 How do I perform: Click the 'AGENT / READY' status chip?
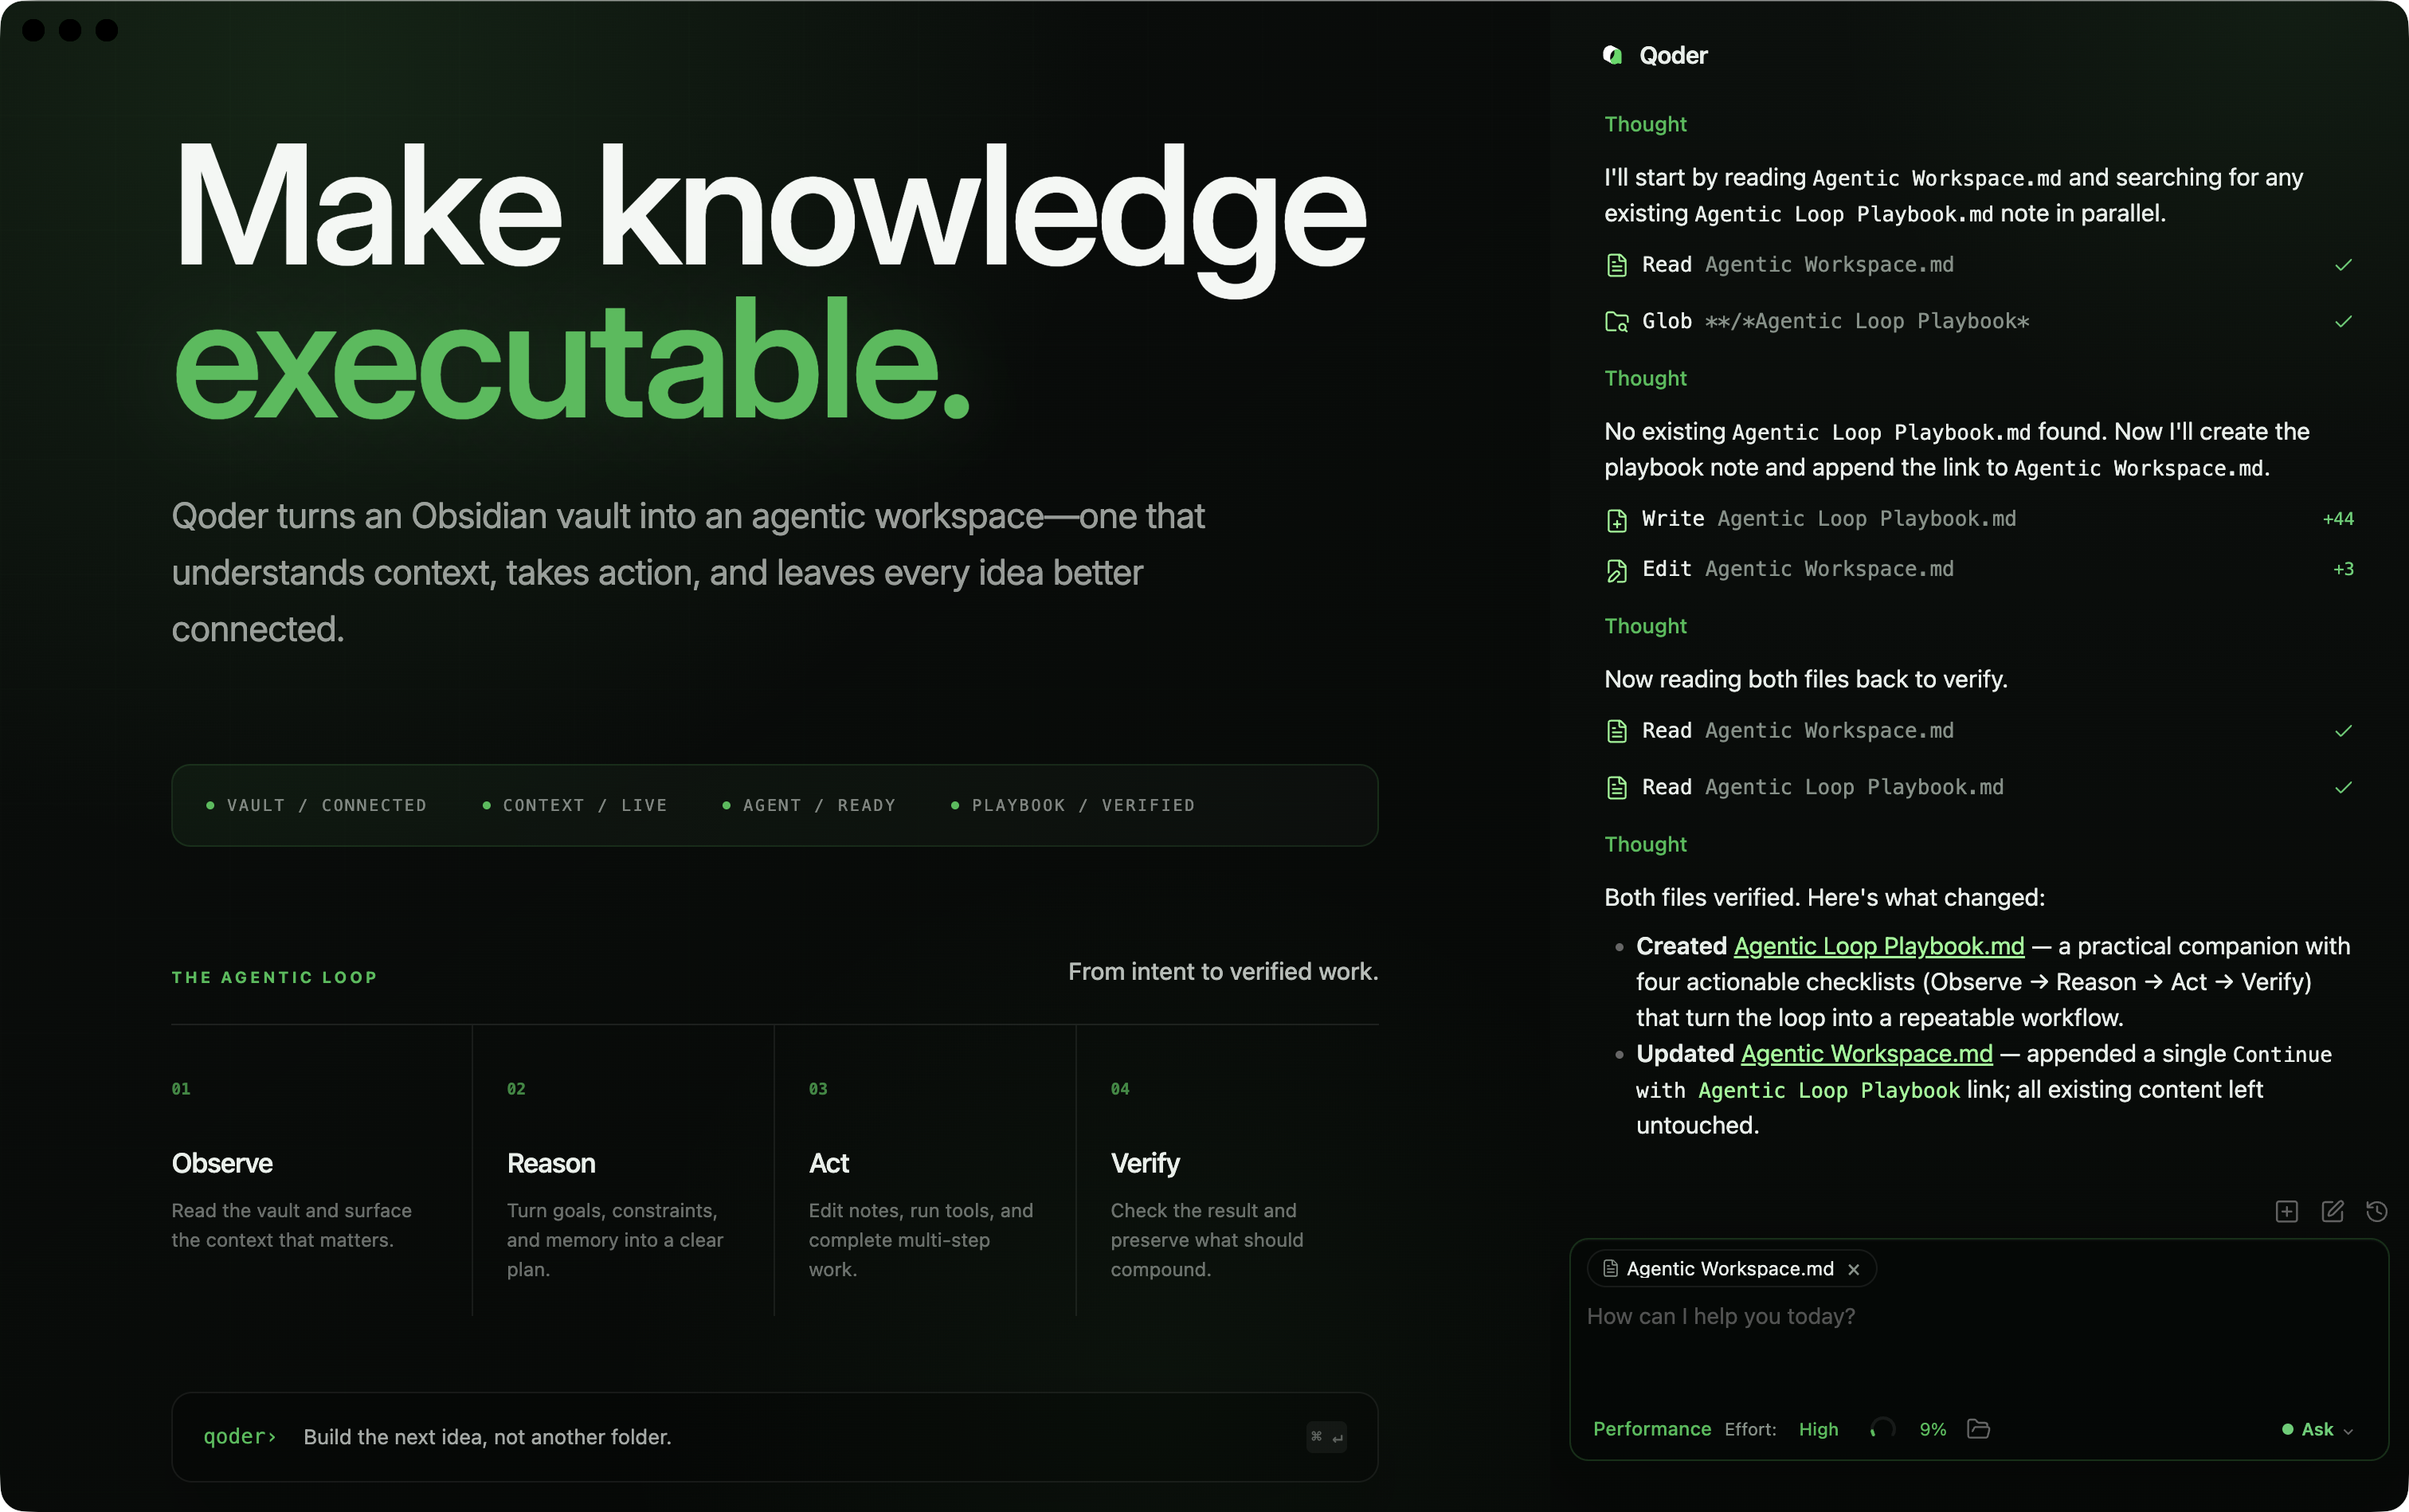point(809,806)
